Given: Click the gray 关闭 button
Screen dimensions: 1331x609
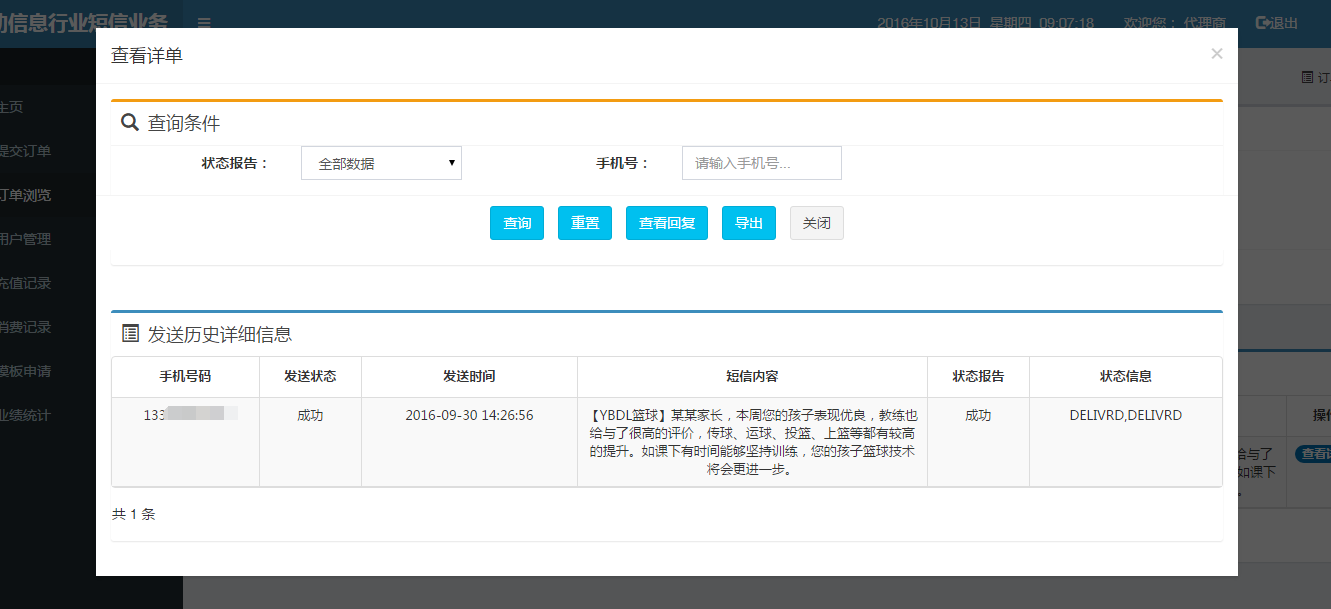Looking at the screenshot, I should click(x=816, y=223).
